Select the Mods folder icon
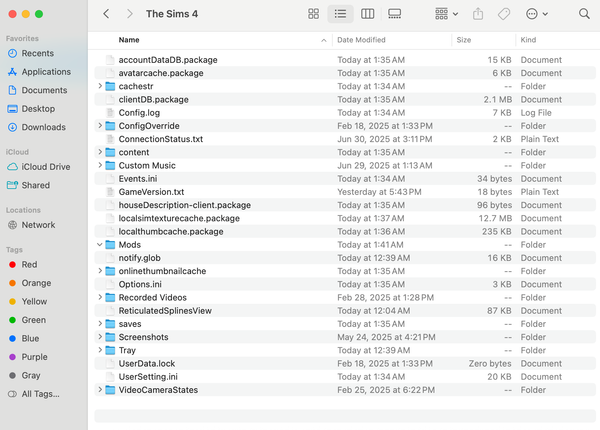 (110, 244)
